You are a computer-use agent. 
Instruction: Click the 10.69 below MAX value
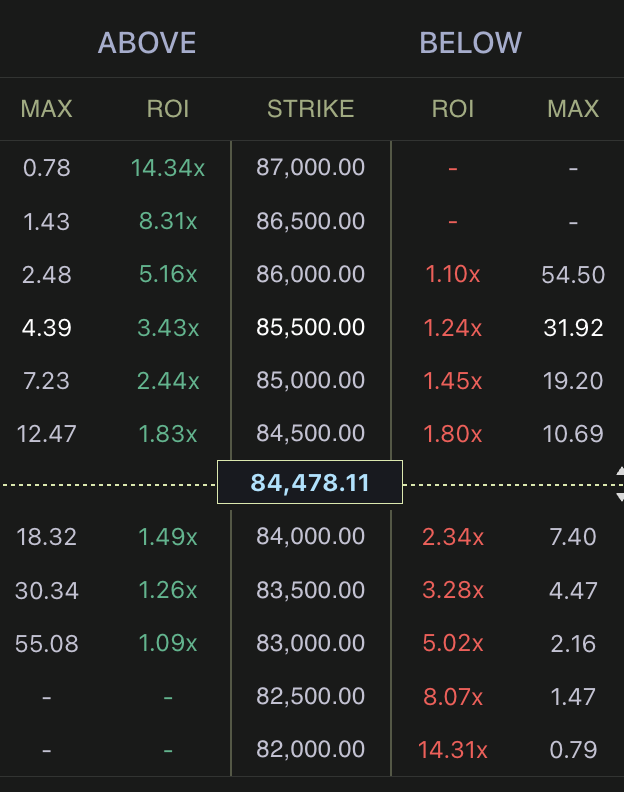pyautogui.click(x=573, y=434)
